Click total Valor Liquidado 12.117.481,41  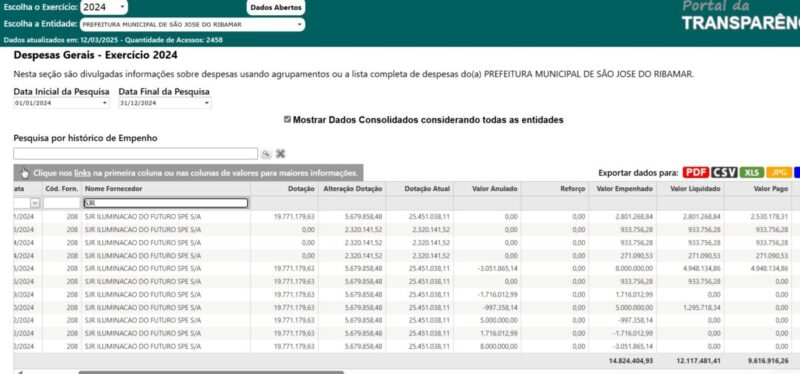699,361
